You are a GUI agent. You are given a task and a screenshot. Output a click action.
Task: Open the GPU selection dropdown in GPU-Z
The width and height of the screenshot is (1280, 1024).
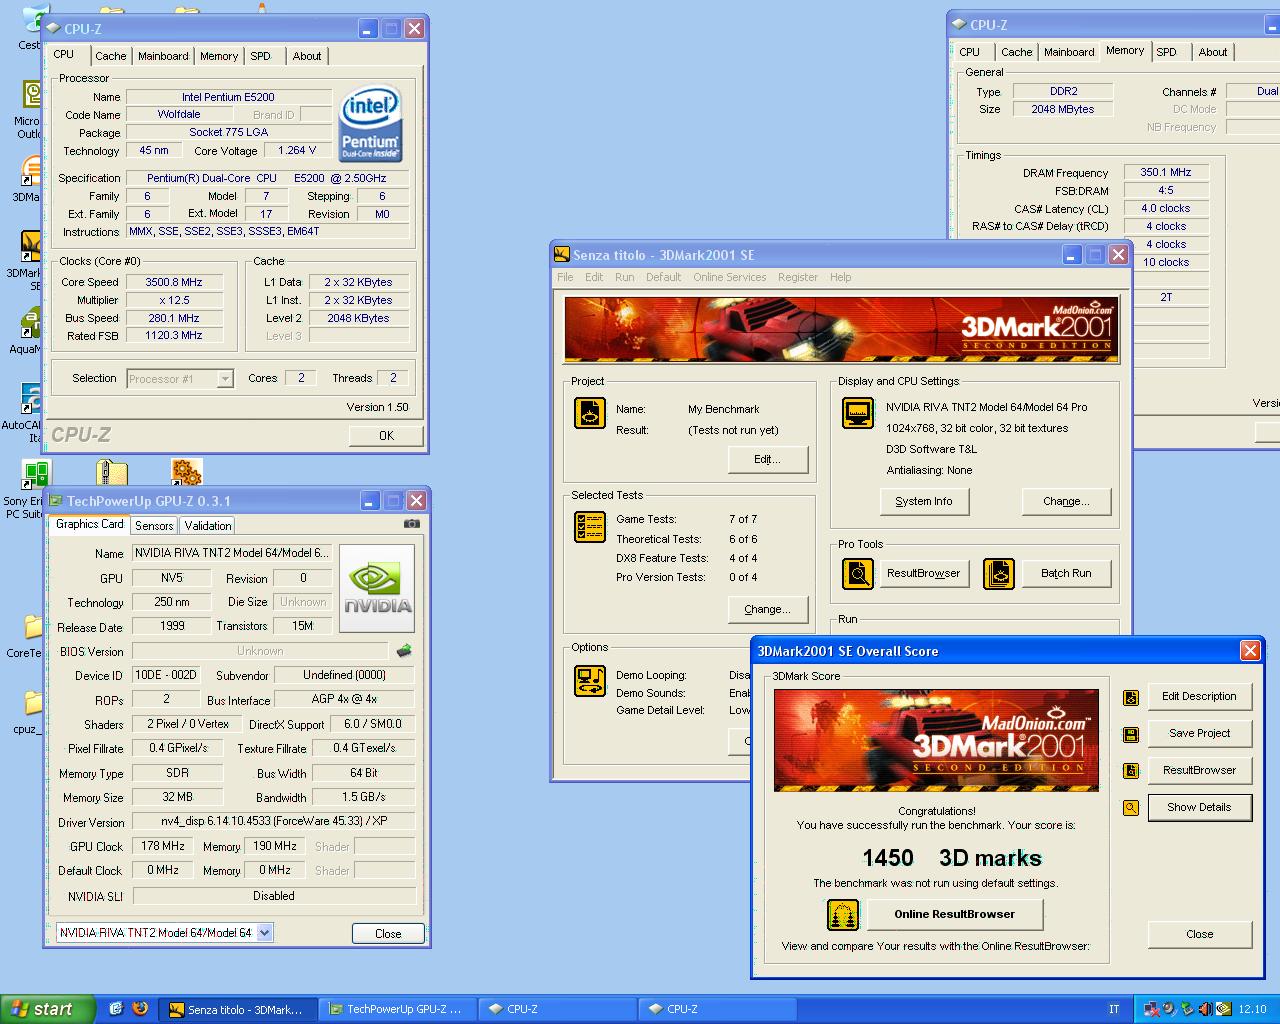click(264, 933)
